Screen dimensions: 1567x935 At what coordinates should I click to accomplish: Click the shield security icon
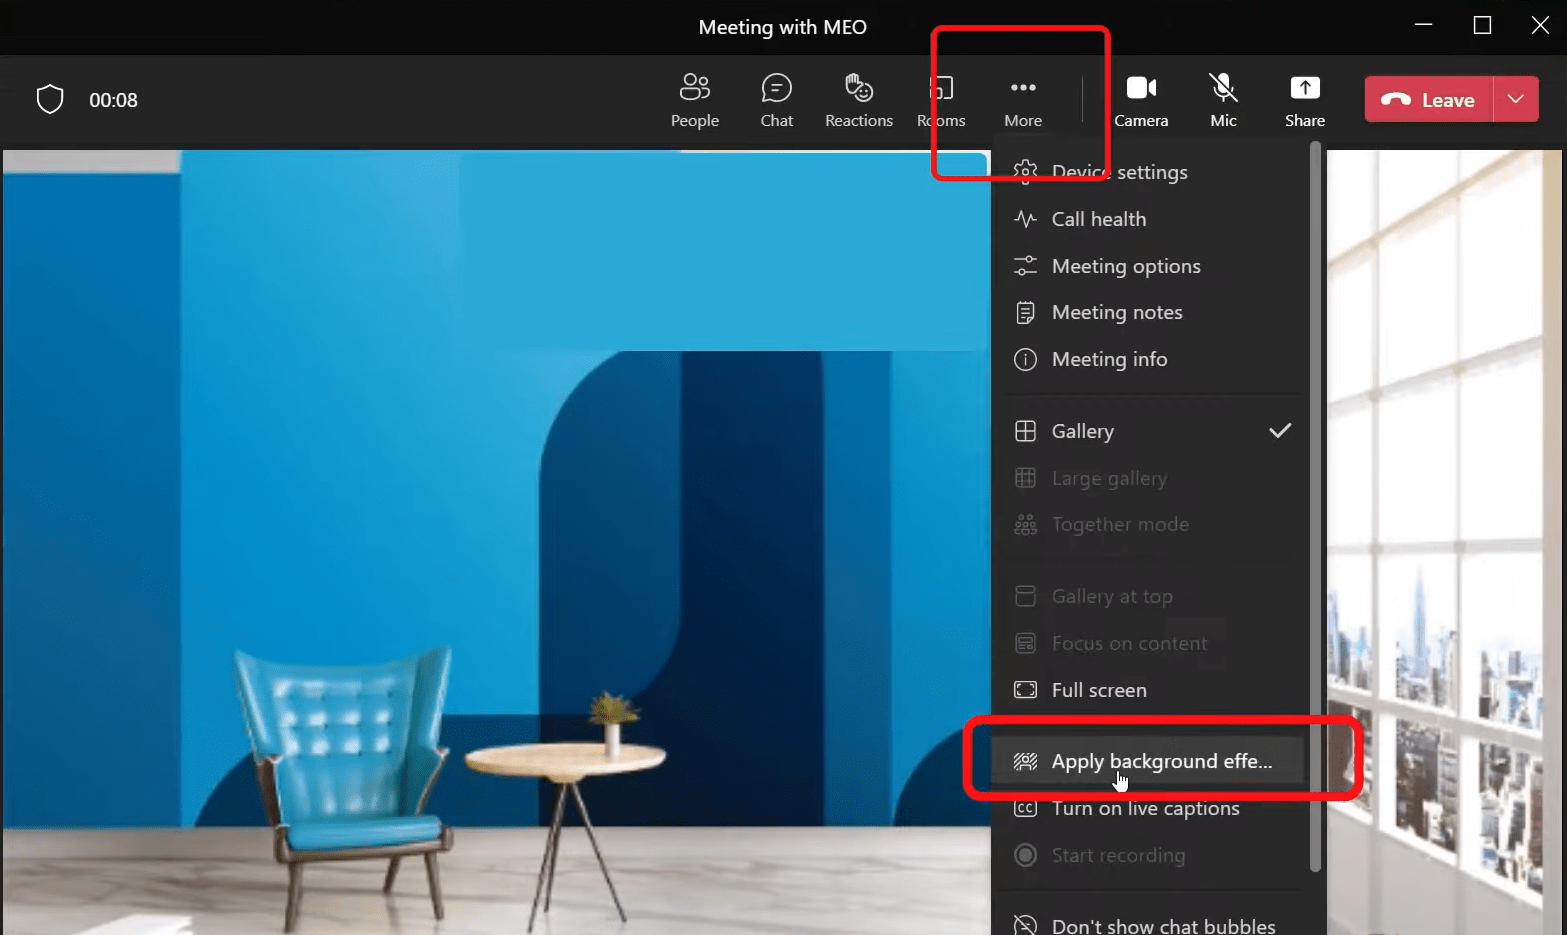pyautogui.click(x=50, y=99)
